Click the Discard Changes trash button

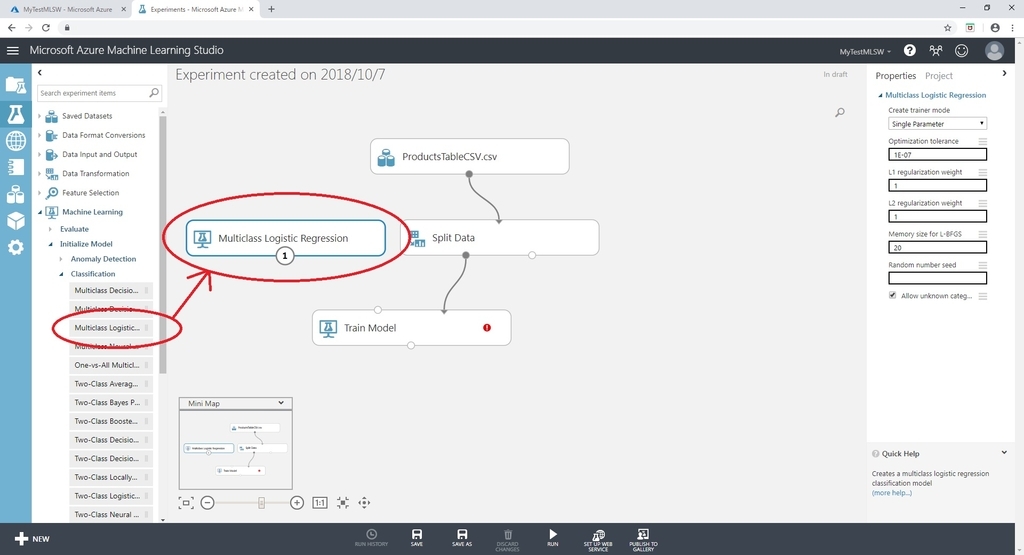[507, 539]
